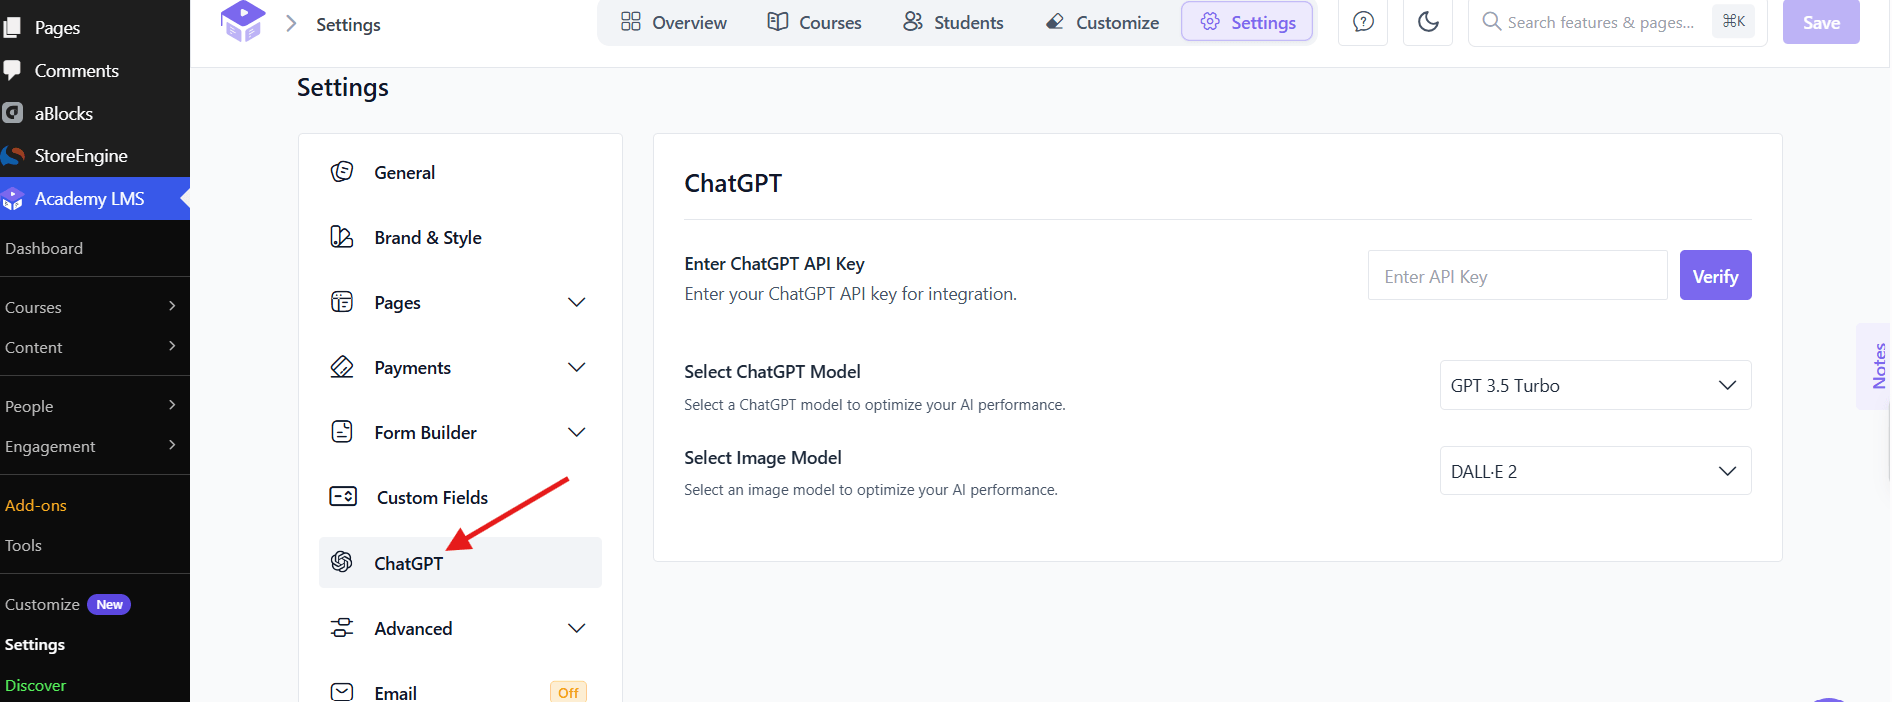Open Dashboard link in sidebar

44,248
